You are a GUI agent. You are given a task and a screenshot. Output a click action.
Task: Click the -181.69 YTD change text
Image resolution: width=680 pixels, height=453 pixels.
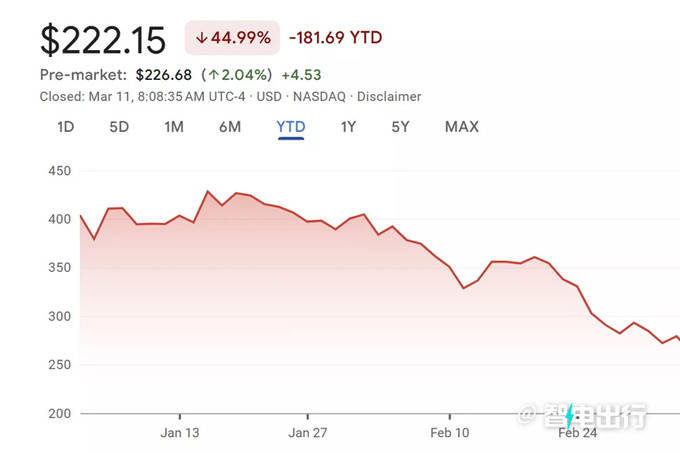point(335,38)
